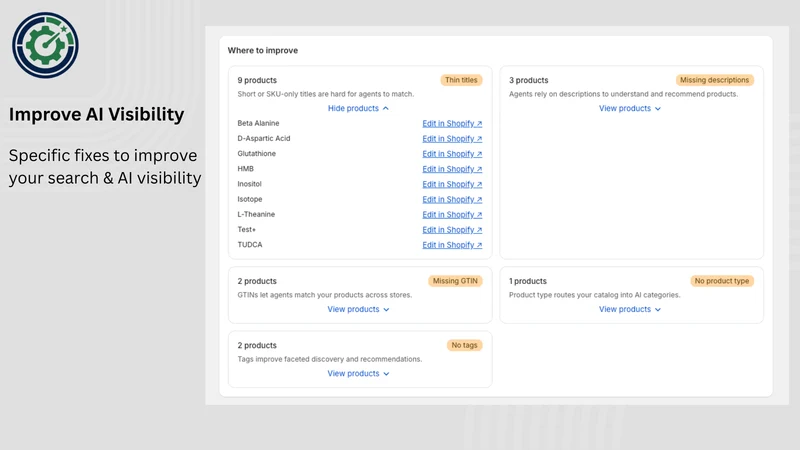Expand View products under No tags

click(x=358, y=373)
